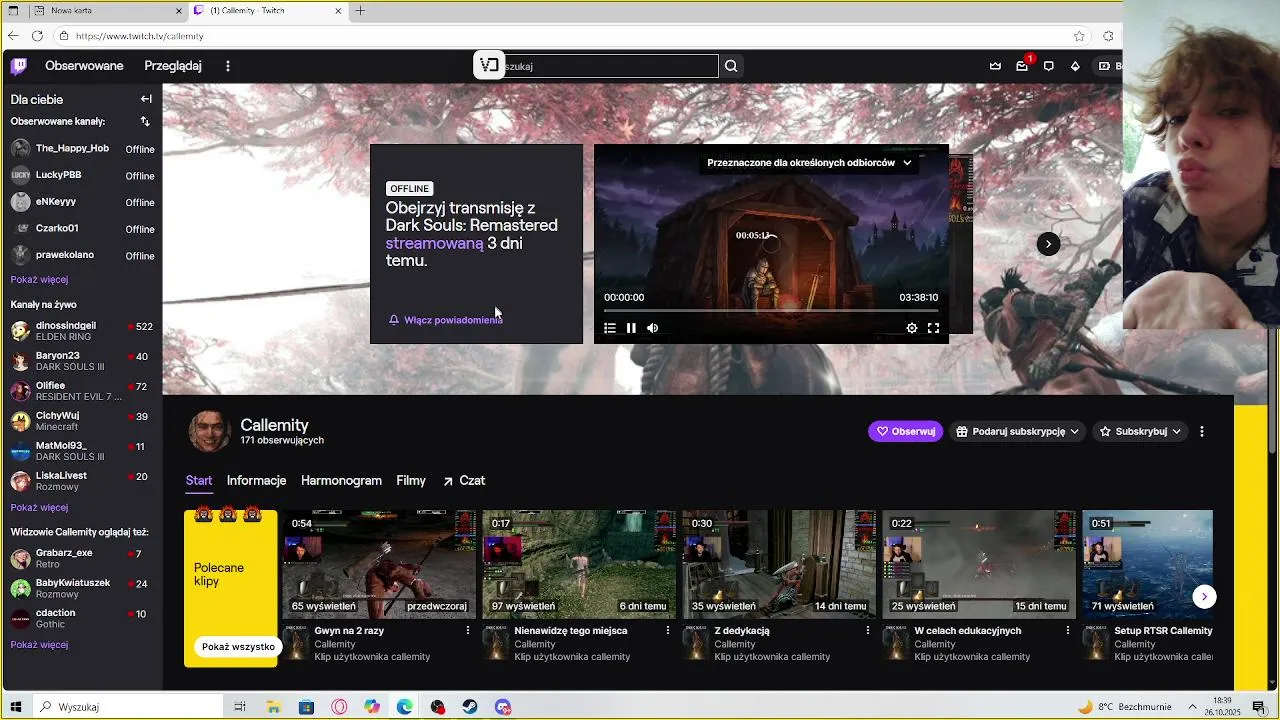Open options for 'Z dedykacją' clip
The height and width of the screenshot is (720, 1280).
(x=868, y=631)
